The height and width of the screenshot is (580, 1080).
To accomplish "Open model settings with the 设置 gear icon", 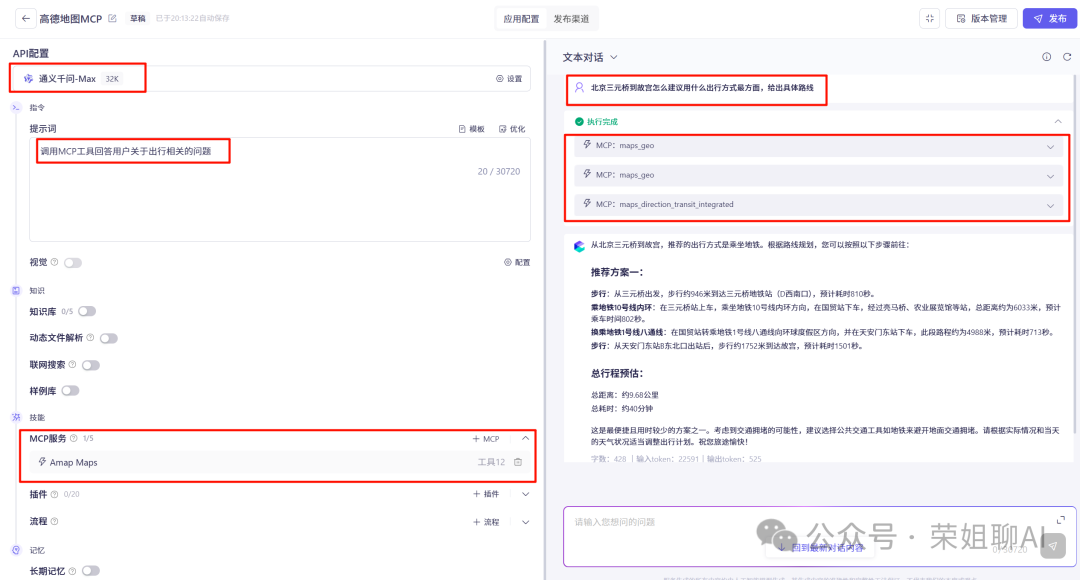I will (x=501, y=79).
